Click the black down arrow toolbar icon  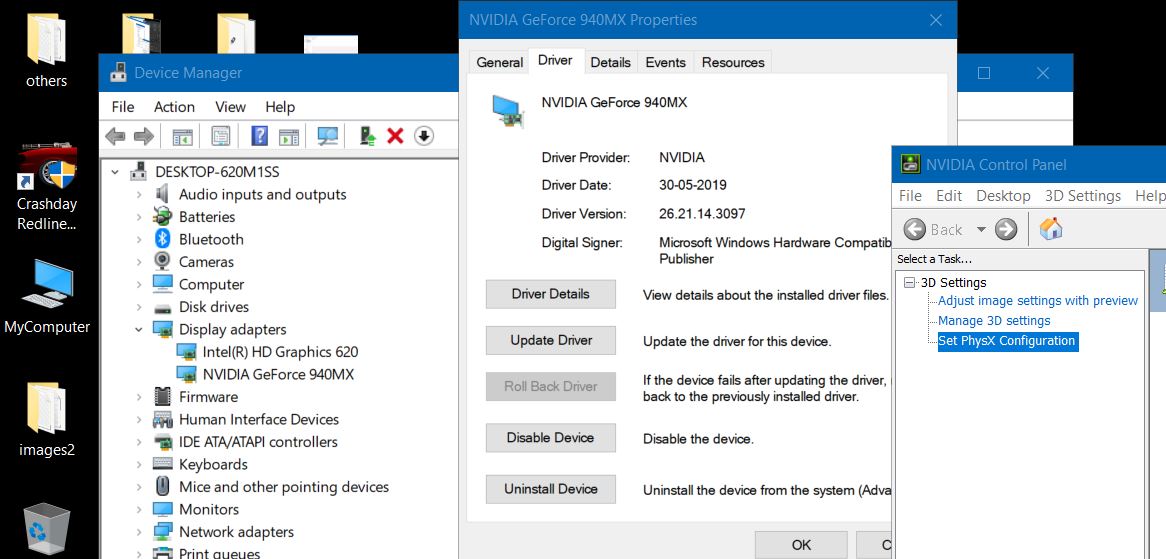click(x=424, y=136)
